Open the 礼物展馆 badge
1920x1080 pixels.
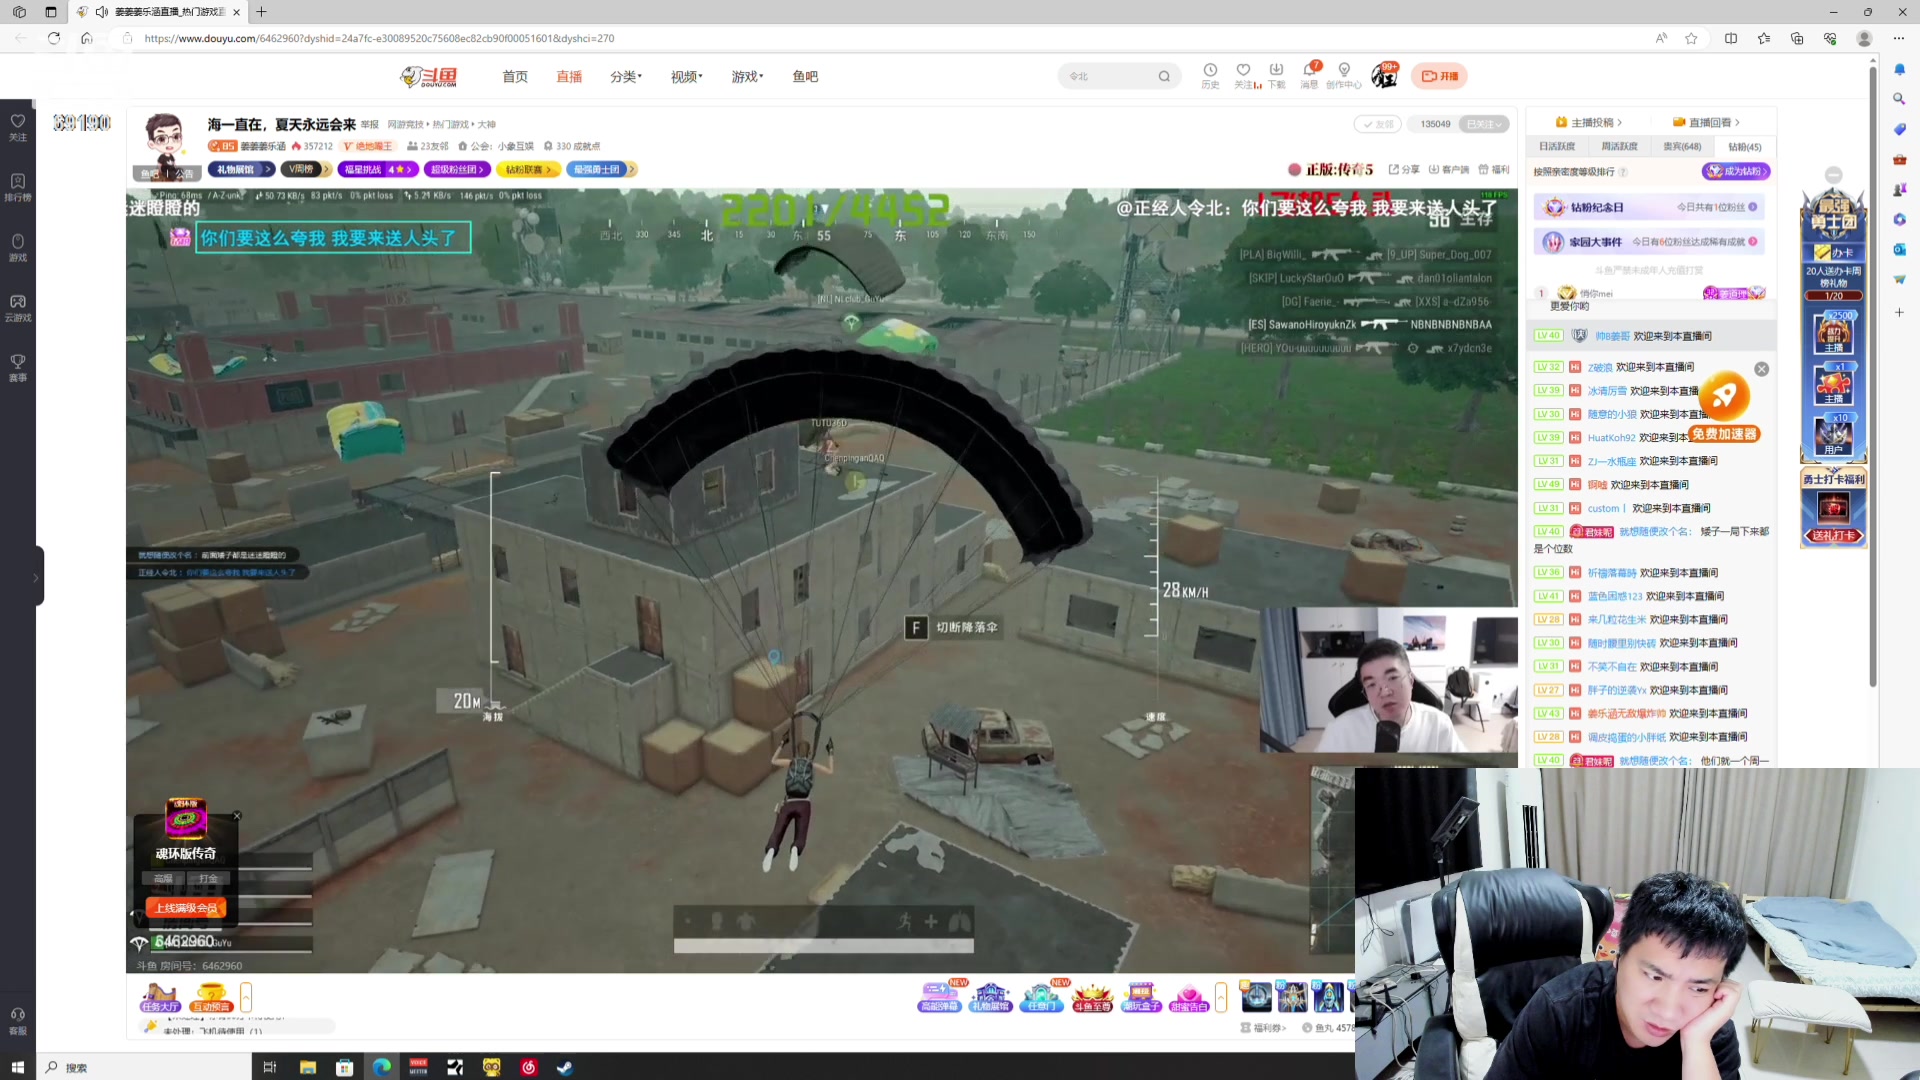[241, 169]
